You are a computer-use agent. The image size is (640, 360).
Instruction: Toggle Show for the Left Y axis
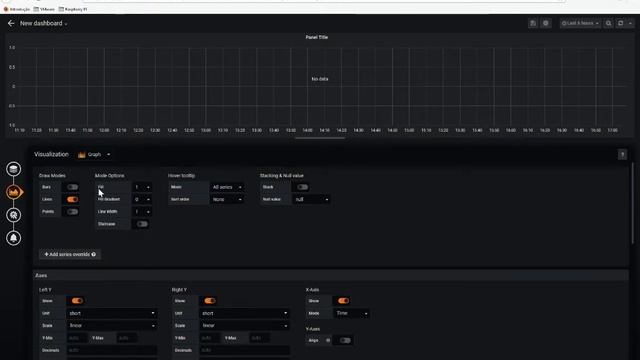(x=77, y=301)
